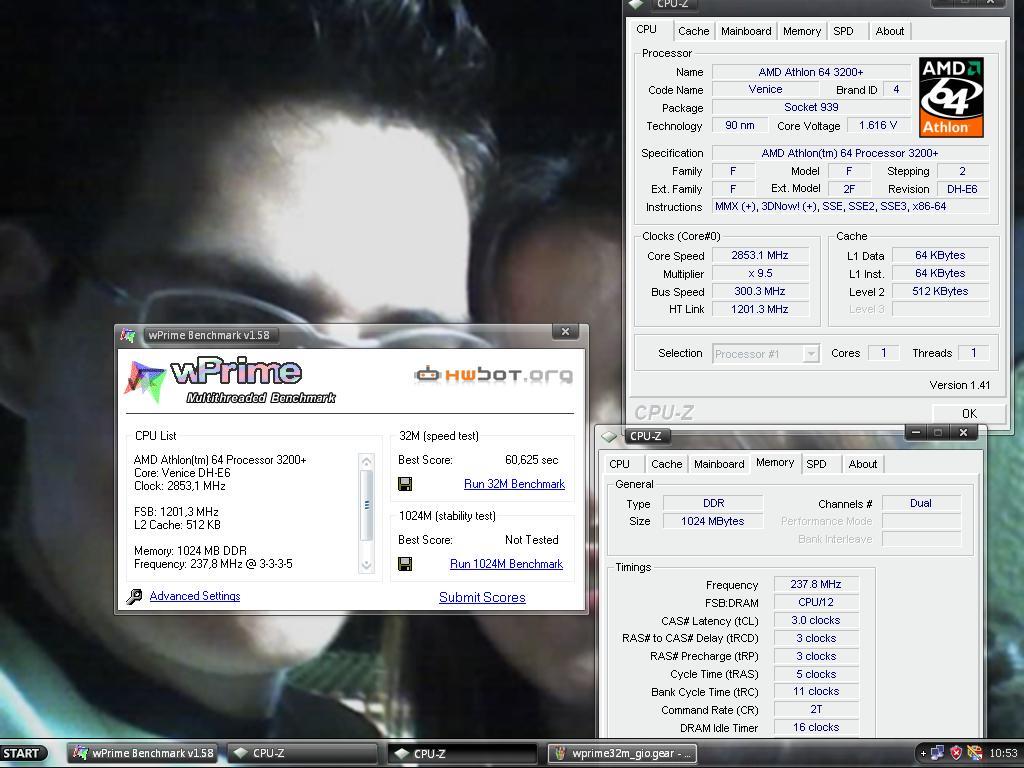Click Level 2 cache value 512 KBytes
This screenshot has width=1024, height=768.
coord(940,291)
